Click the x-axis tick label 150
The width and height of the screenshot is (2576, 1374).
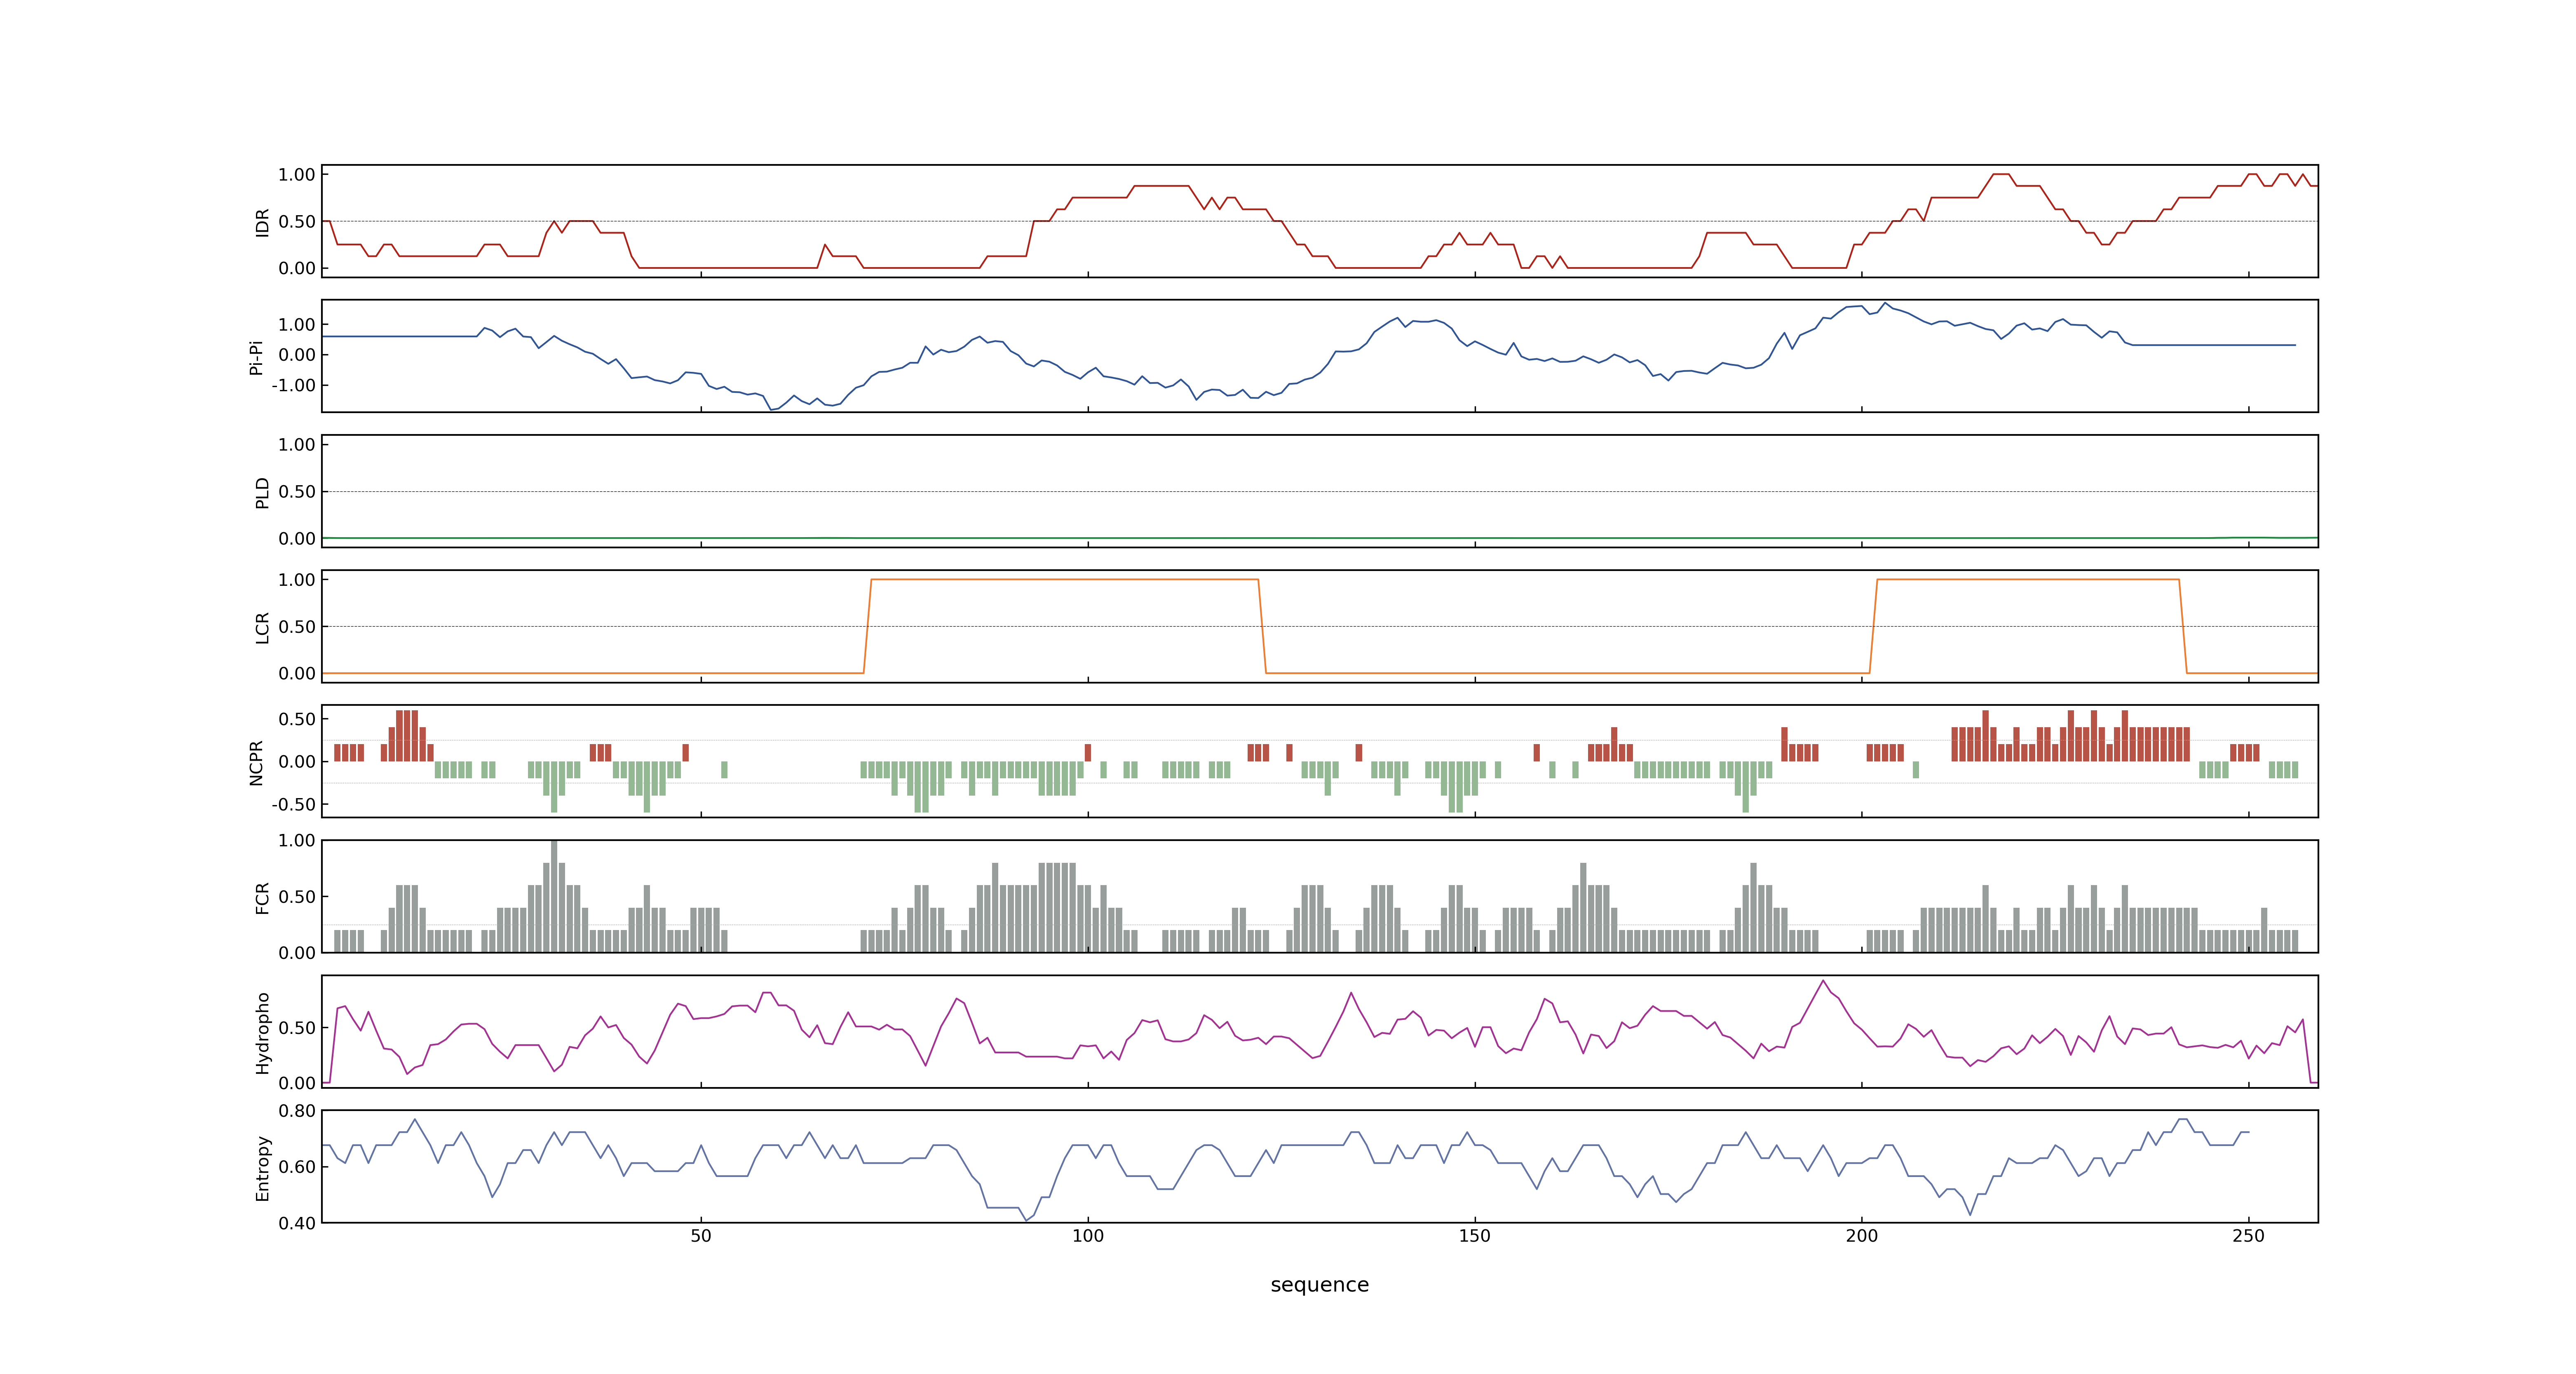(x=1475, y=1236)
